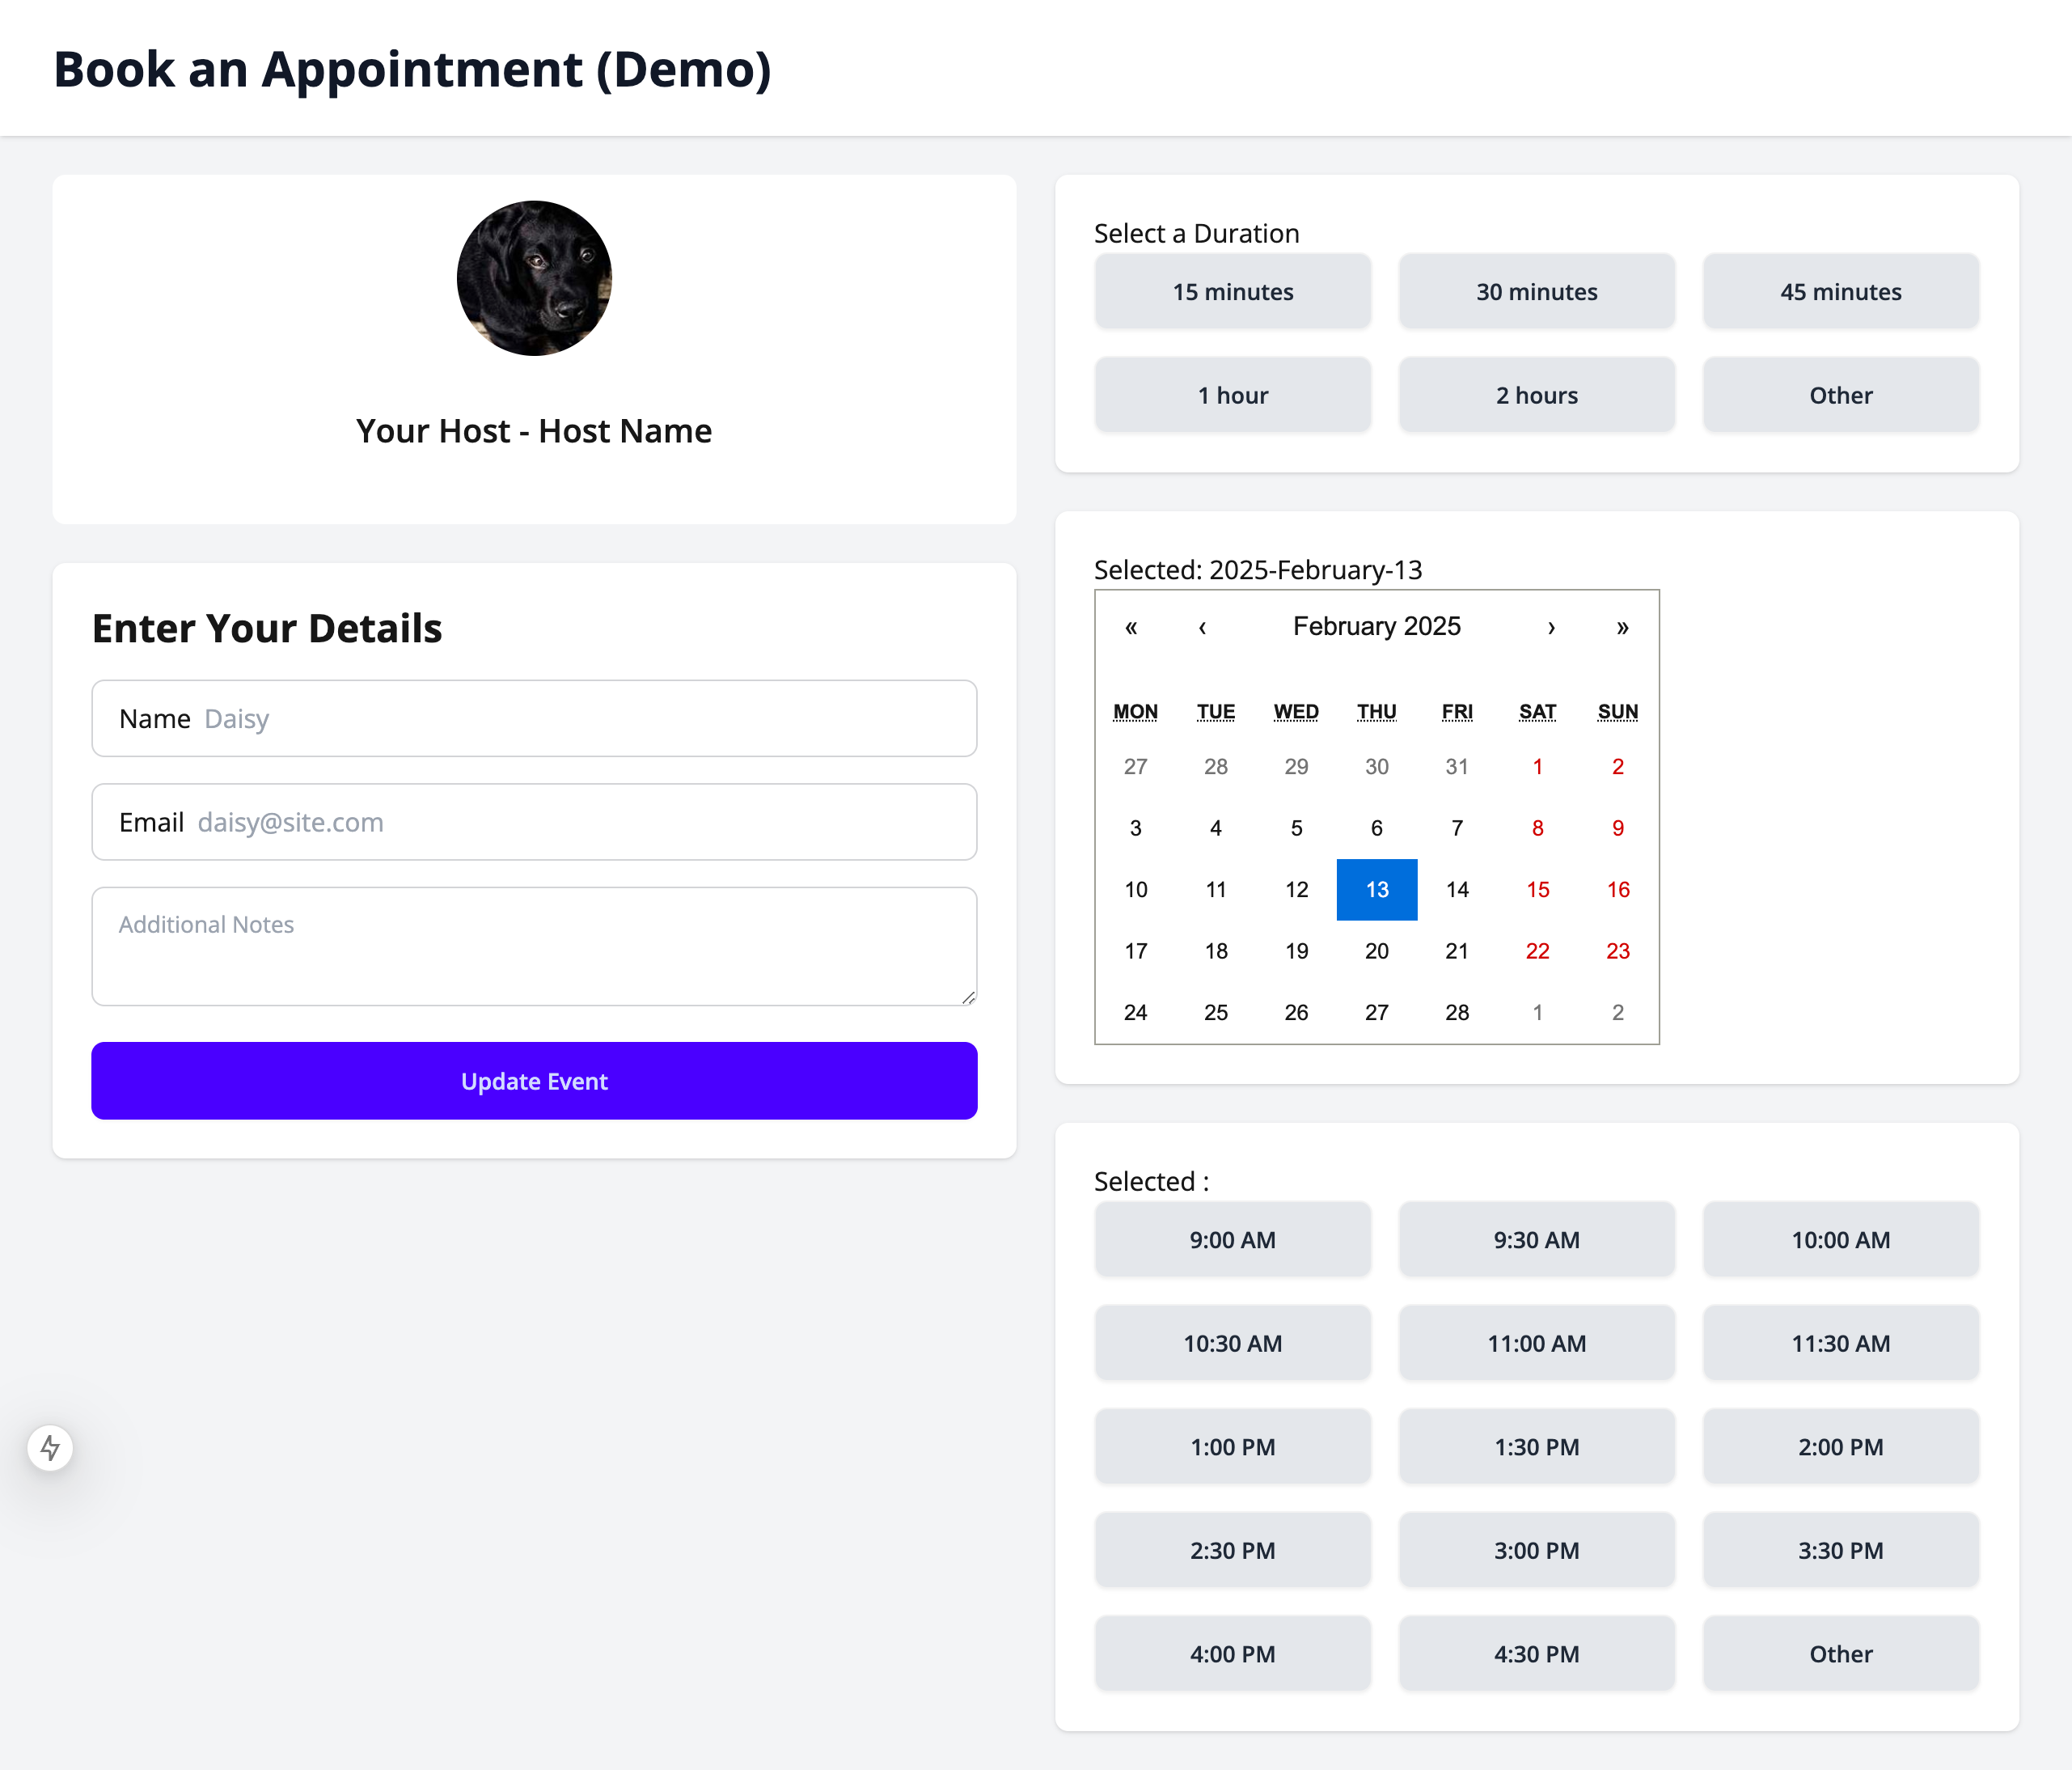Click the host's dog avatar photo
Image resolution: width=2072 pixels, height=1770 pixels.
(x=534, y=278)
